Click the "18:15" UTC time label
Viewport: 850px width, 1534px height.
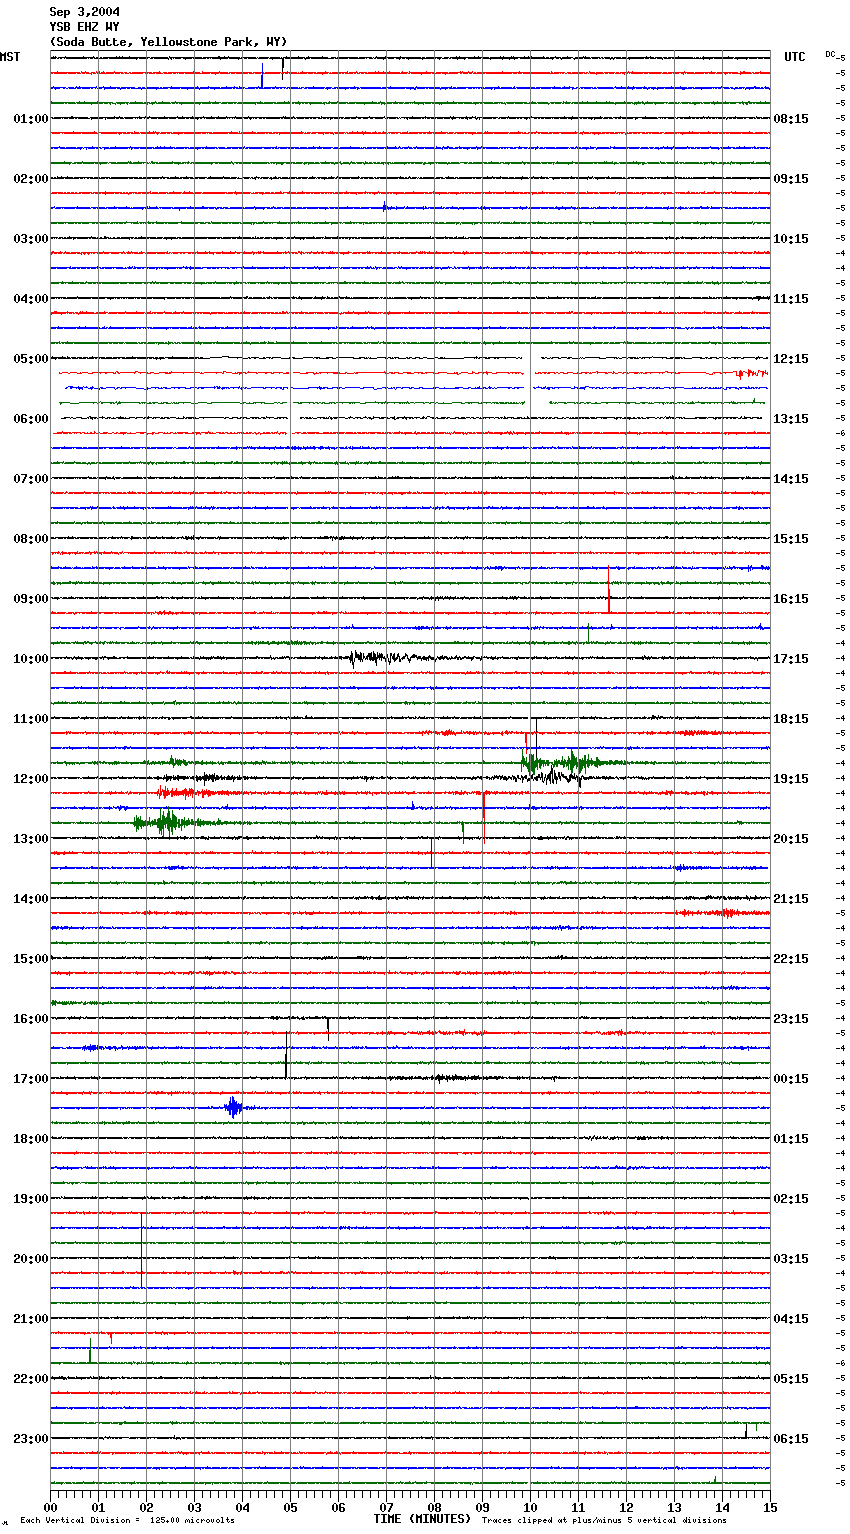pyautogui.click(x=791, y=719)
